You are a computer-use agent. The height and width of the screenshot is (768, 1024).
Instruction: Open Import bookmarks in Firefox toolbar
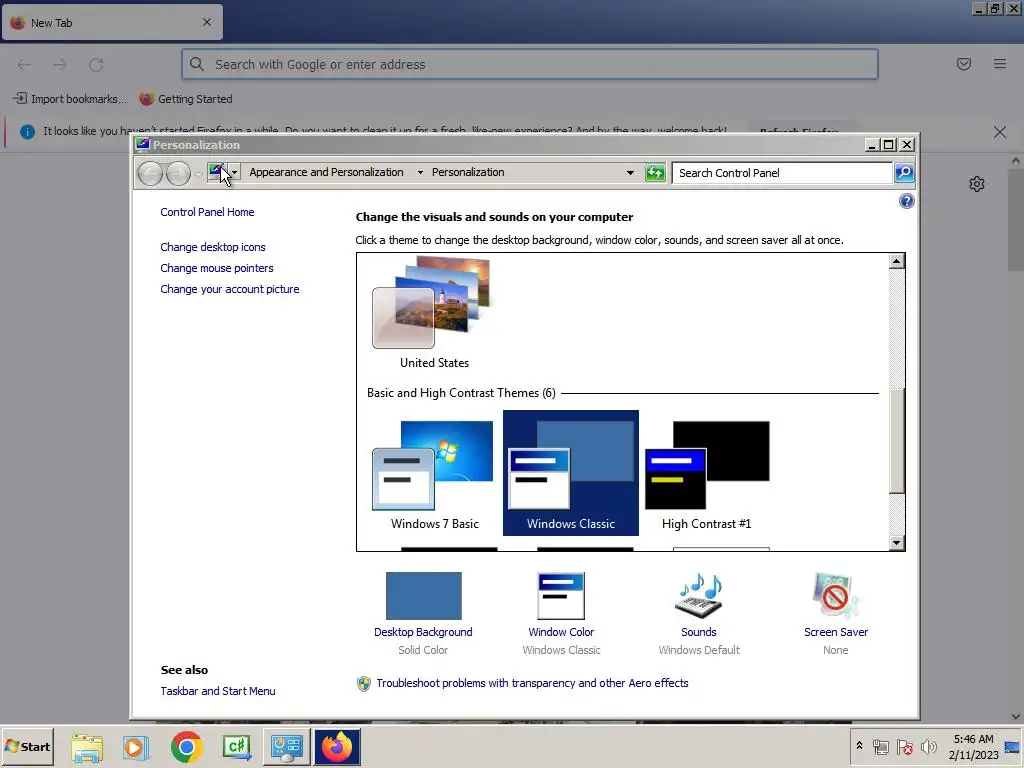point(70,99)
